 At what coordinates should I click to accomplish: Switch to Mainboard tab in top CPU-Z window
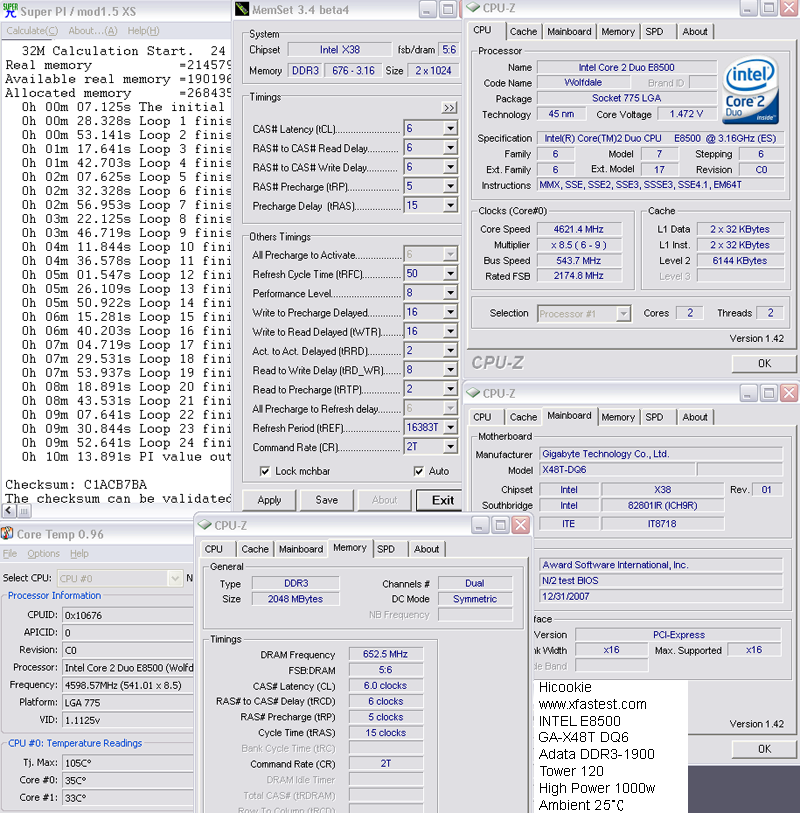tap(569, 32)
